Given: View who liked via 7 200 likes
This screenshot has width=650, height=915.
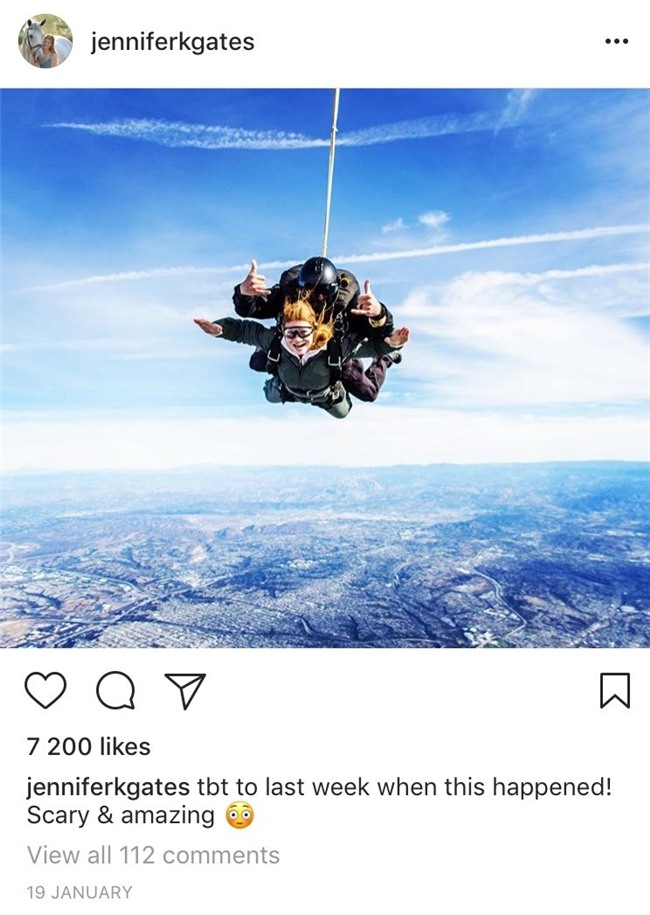Looking at the screenshot, I should (x=89, y=746).
